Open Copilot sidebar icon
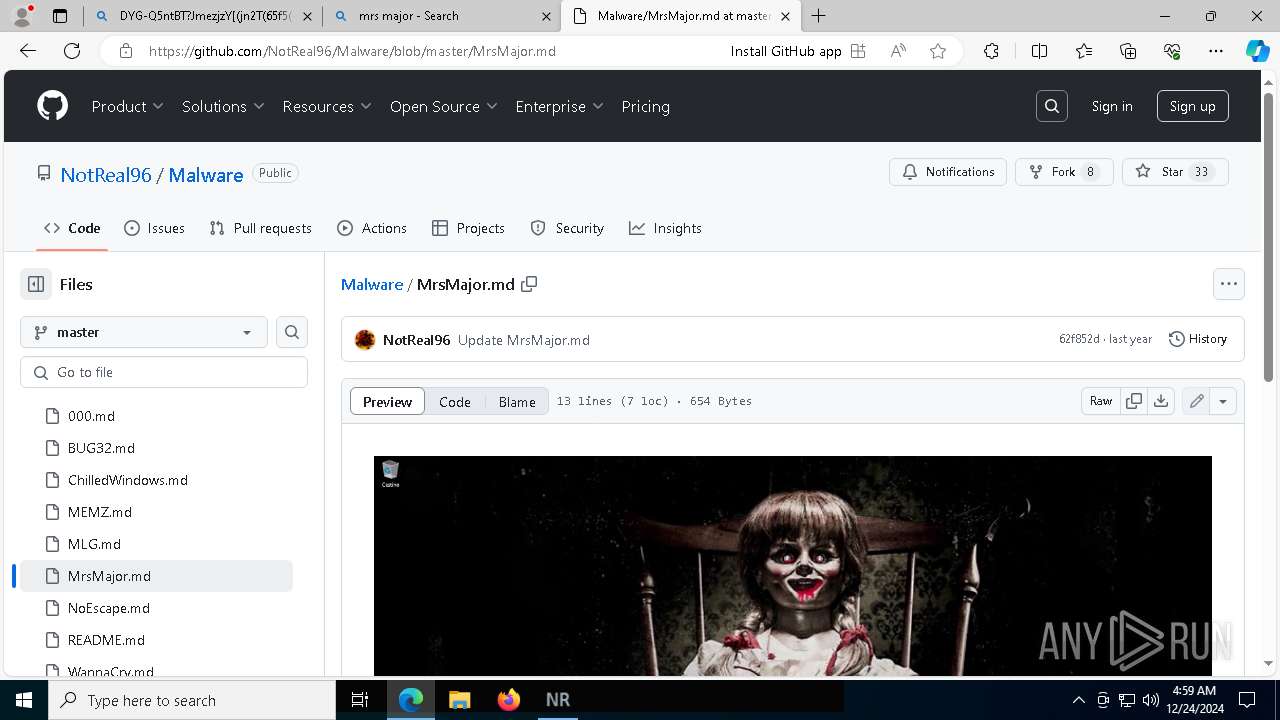 coord(1257,51)
